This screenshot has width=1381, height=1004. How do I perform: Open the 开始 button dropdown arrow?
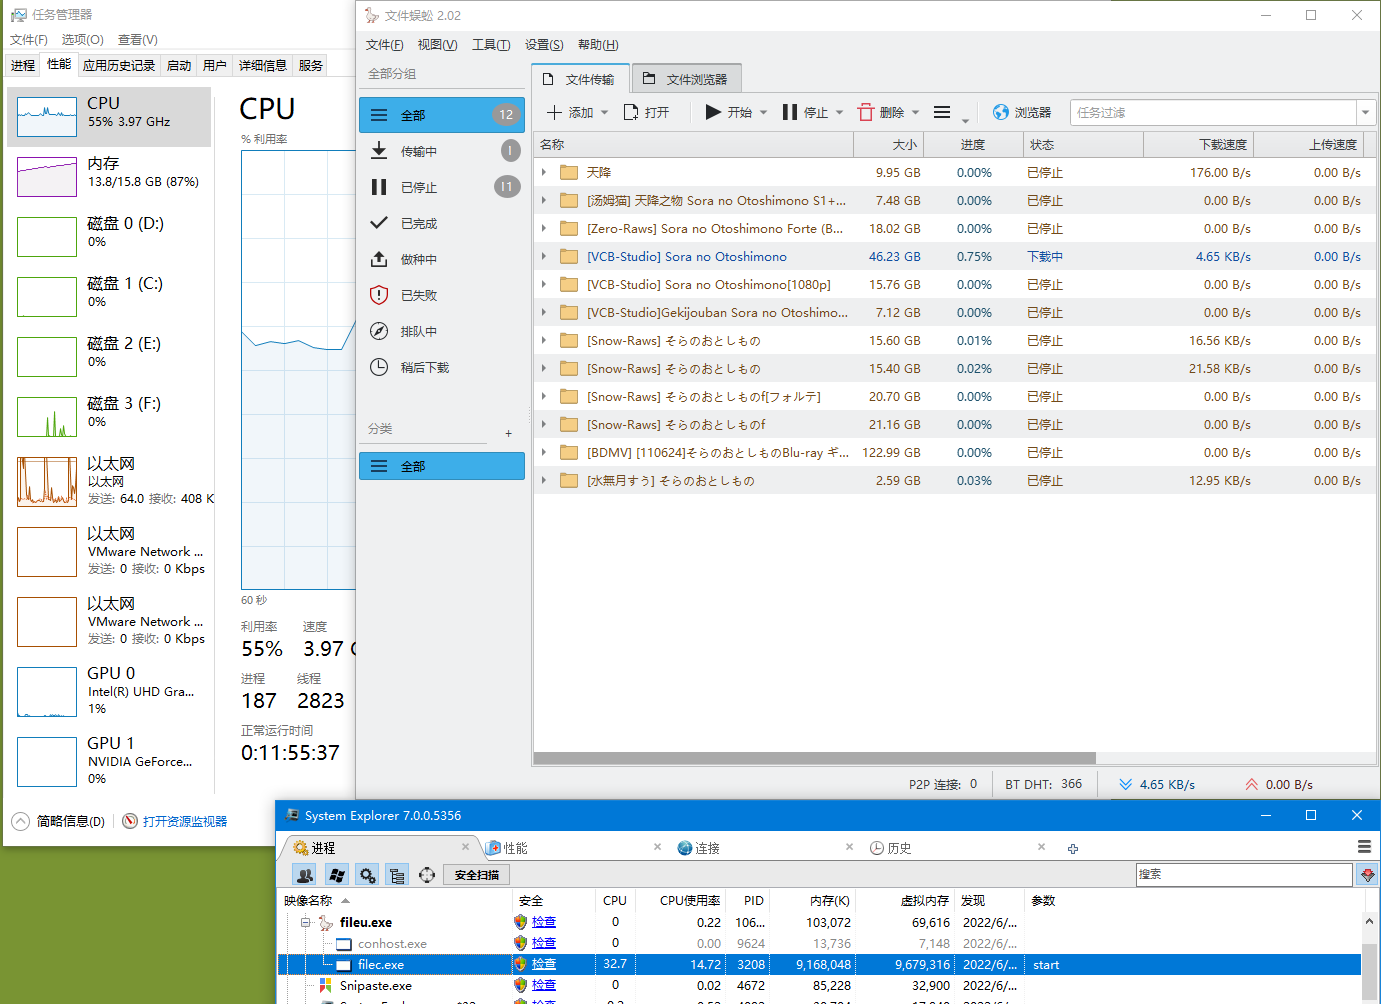(762, 112)
